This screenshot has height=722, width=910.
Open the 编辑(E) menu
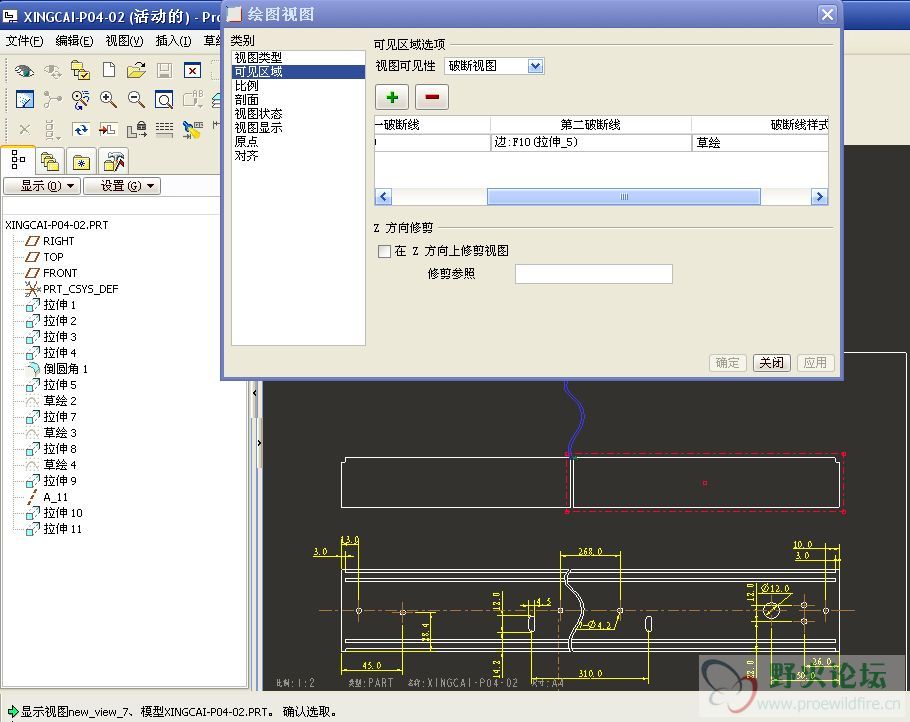74,41
